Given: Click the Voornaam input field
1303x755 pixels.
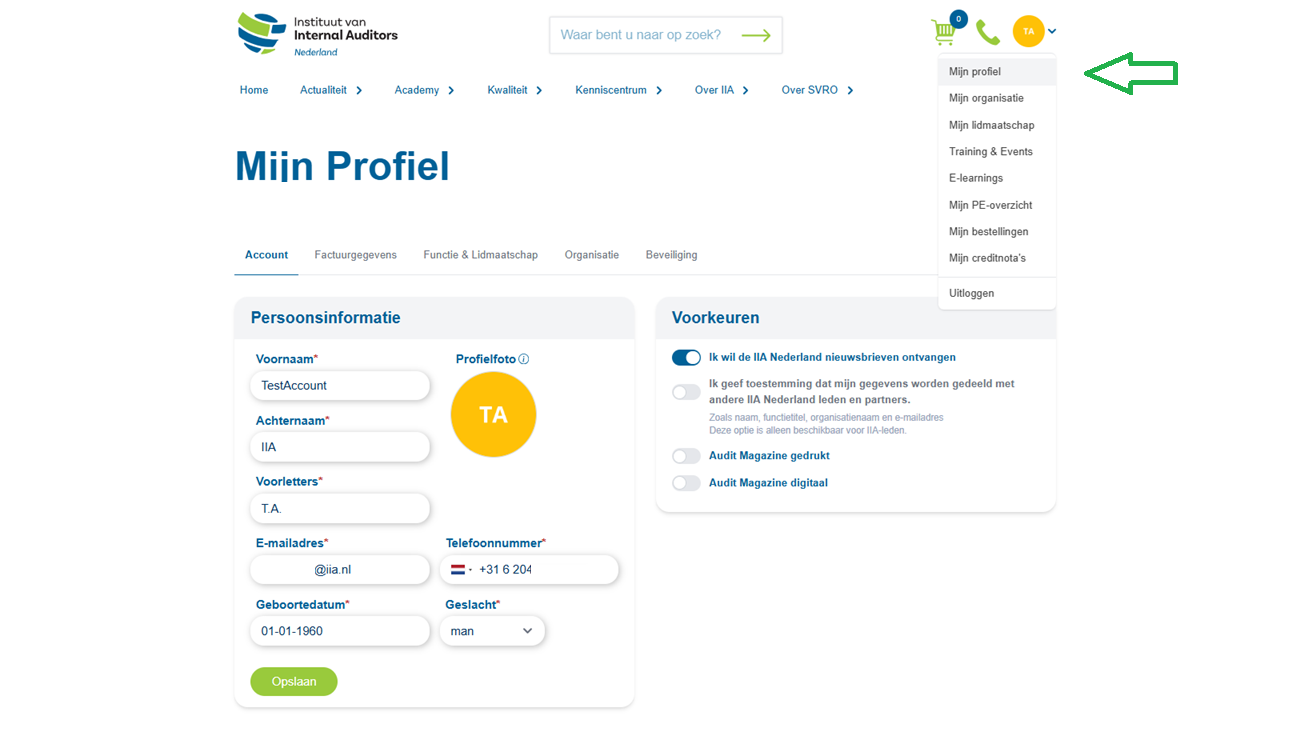Looking at the screenshot, I should pos(340,385).
